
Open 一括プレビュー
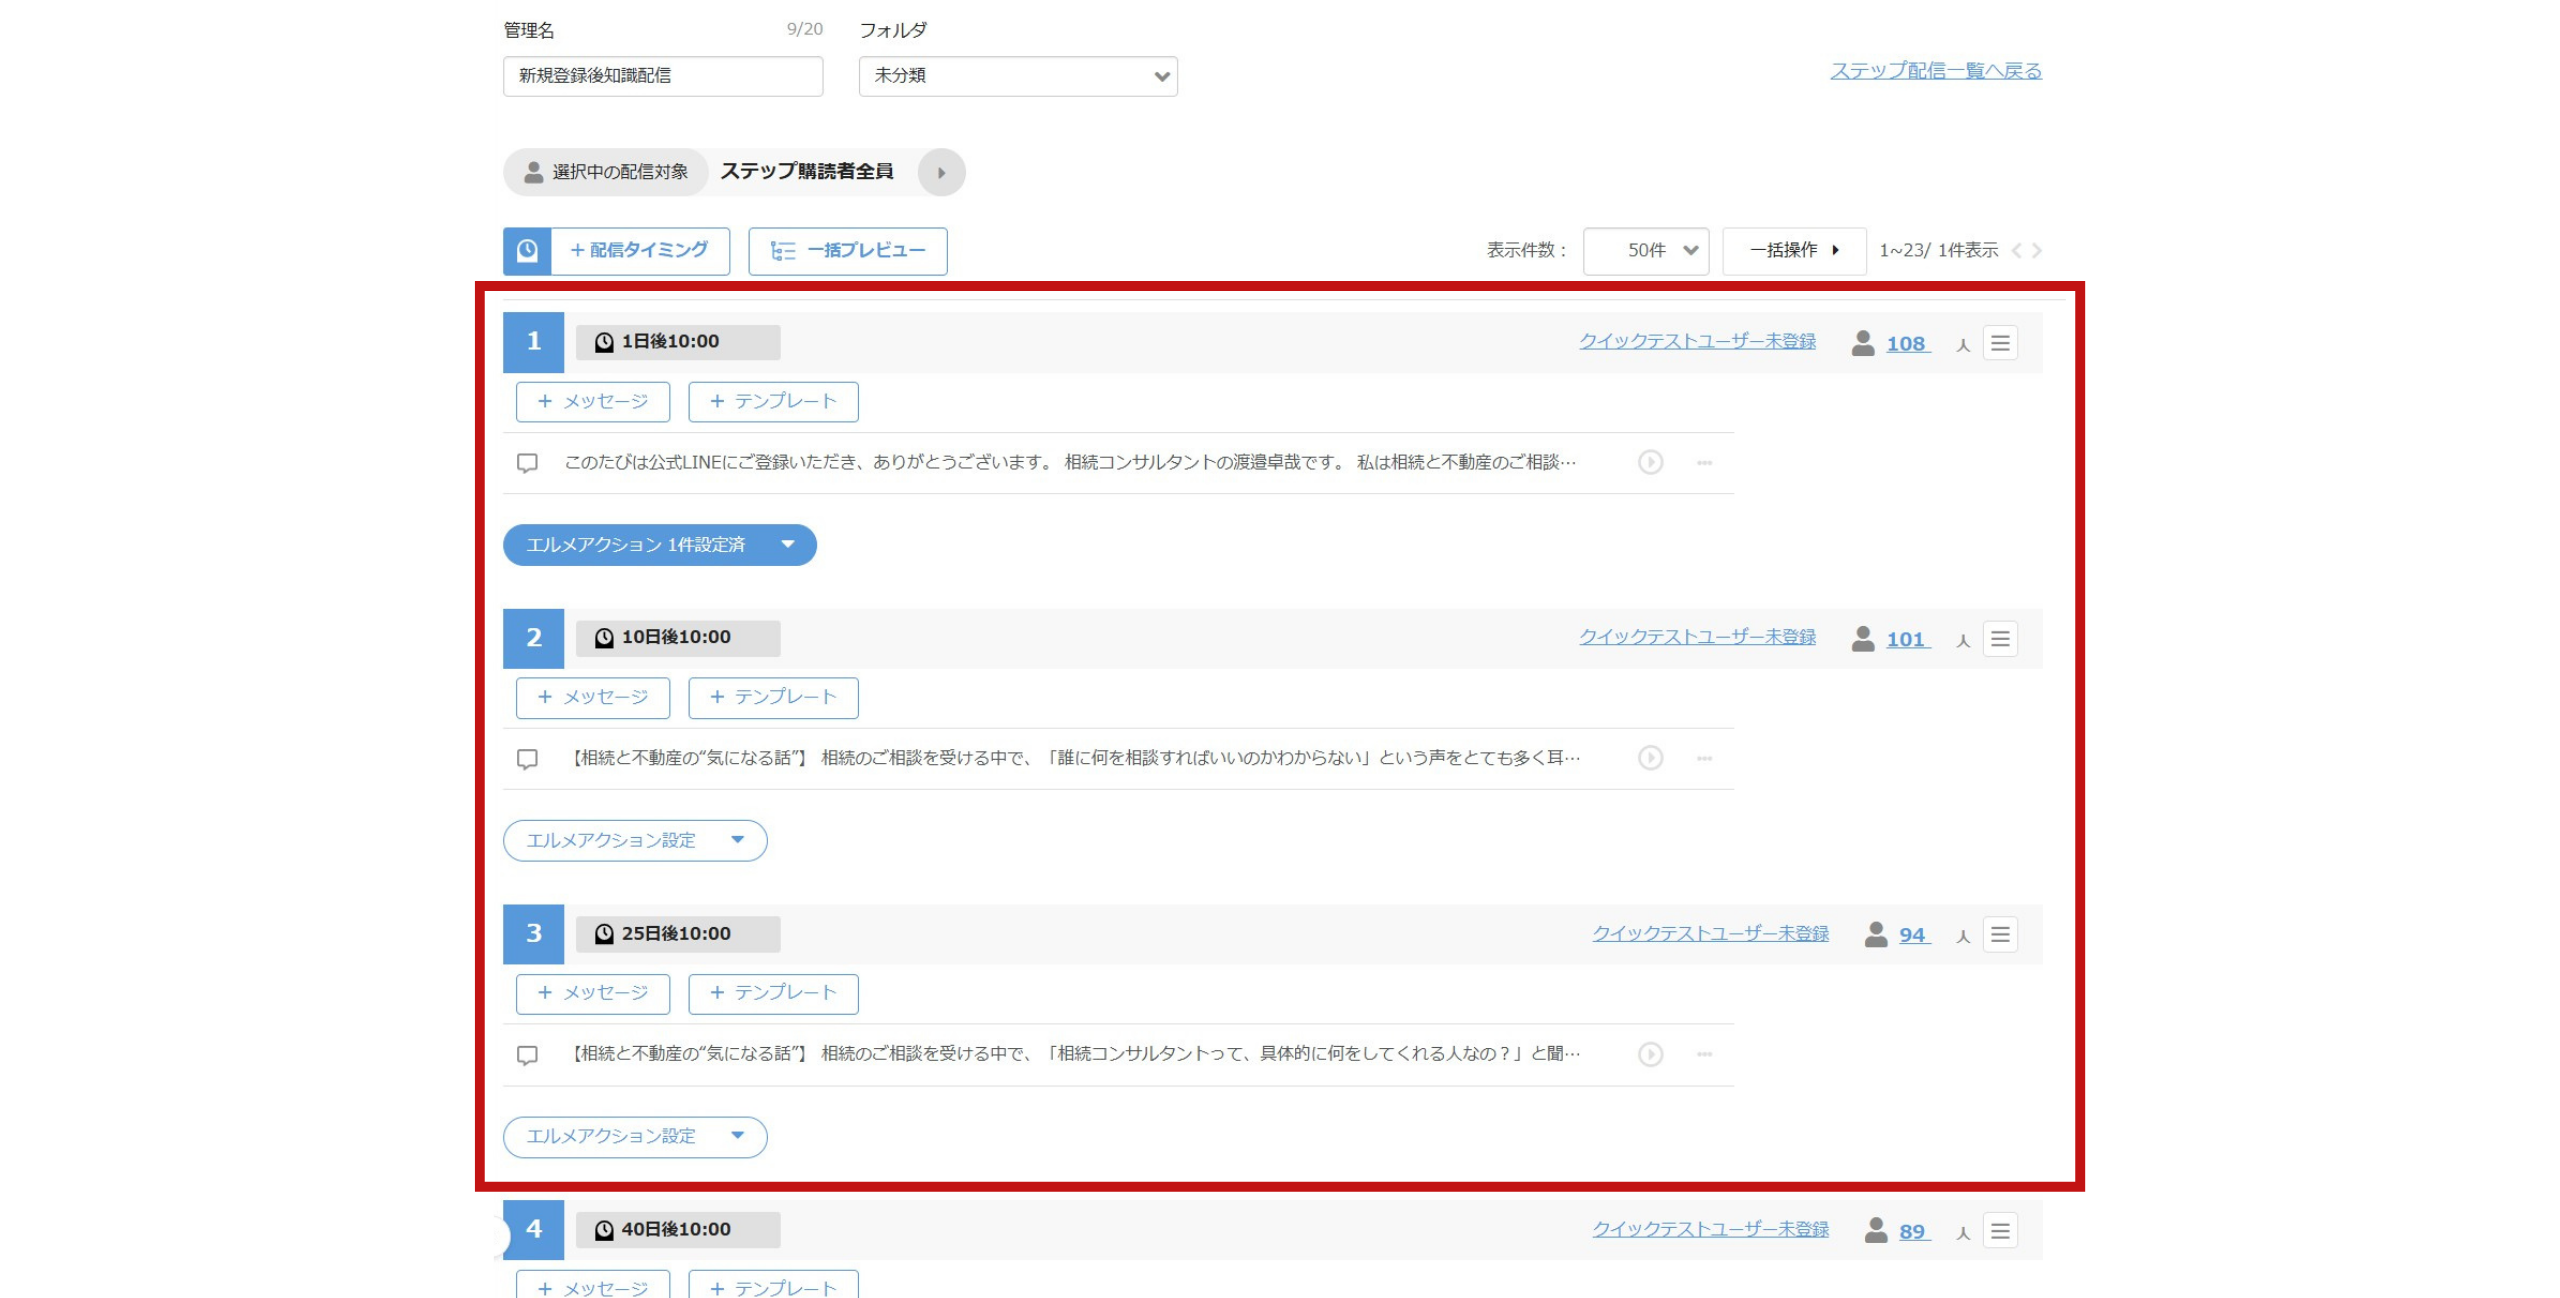[x=848, y=251]
